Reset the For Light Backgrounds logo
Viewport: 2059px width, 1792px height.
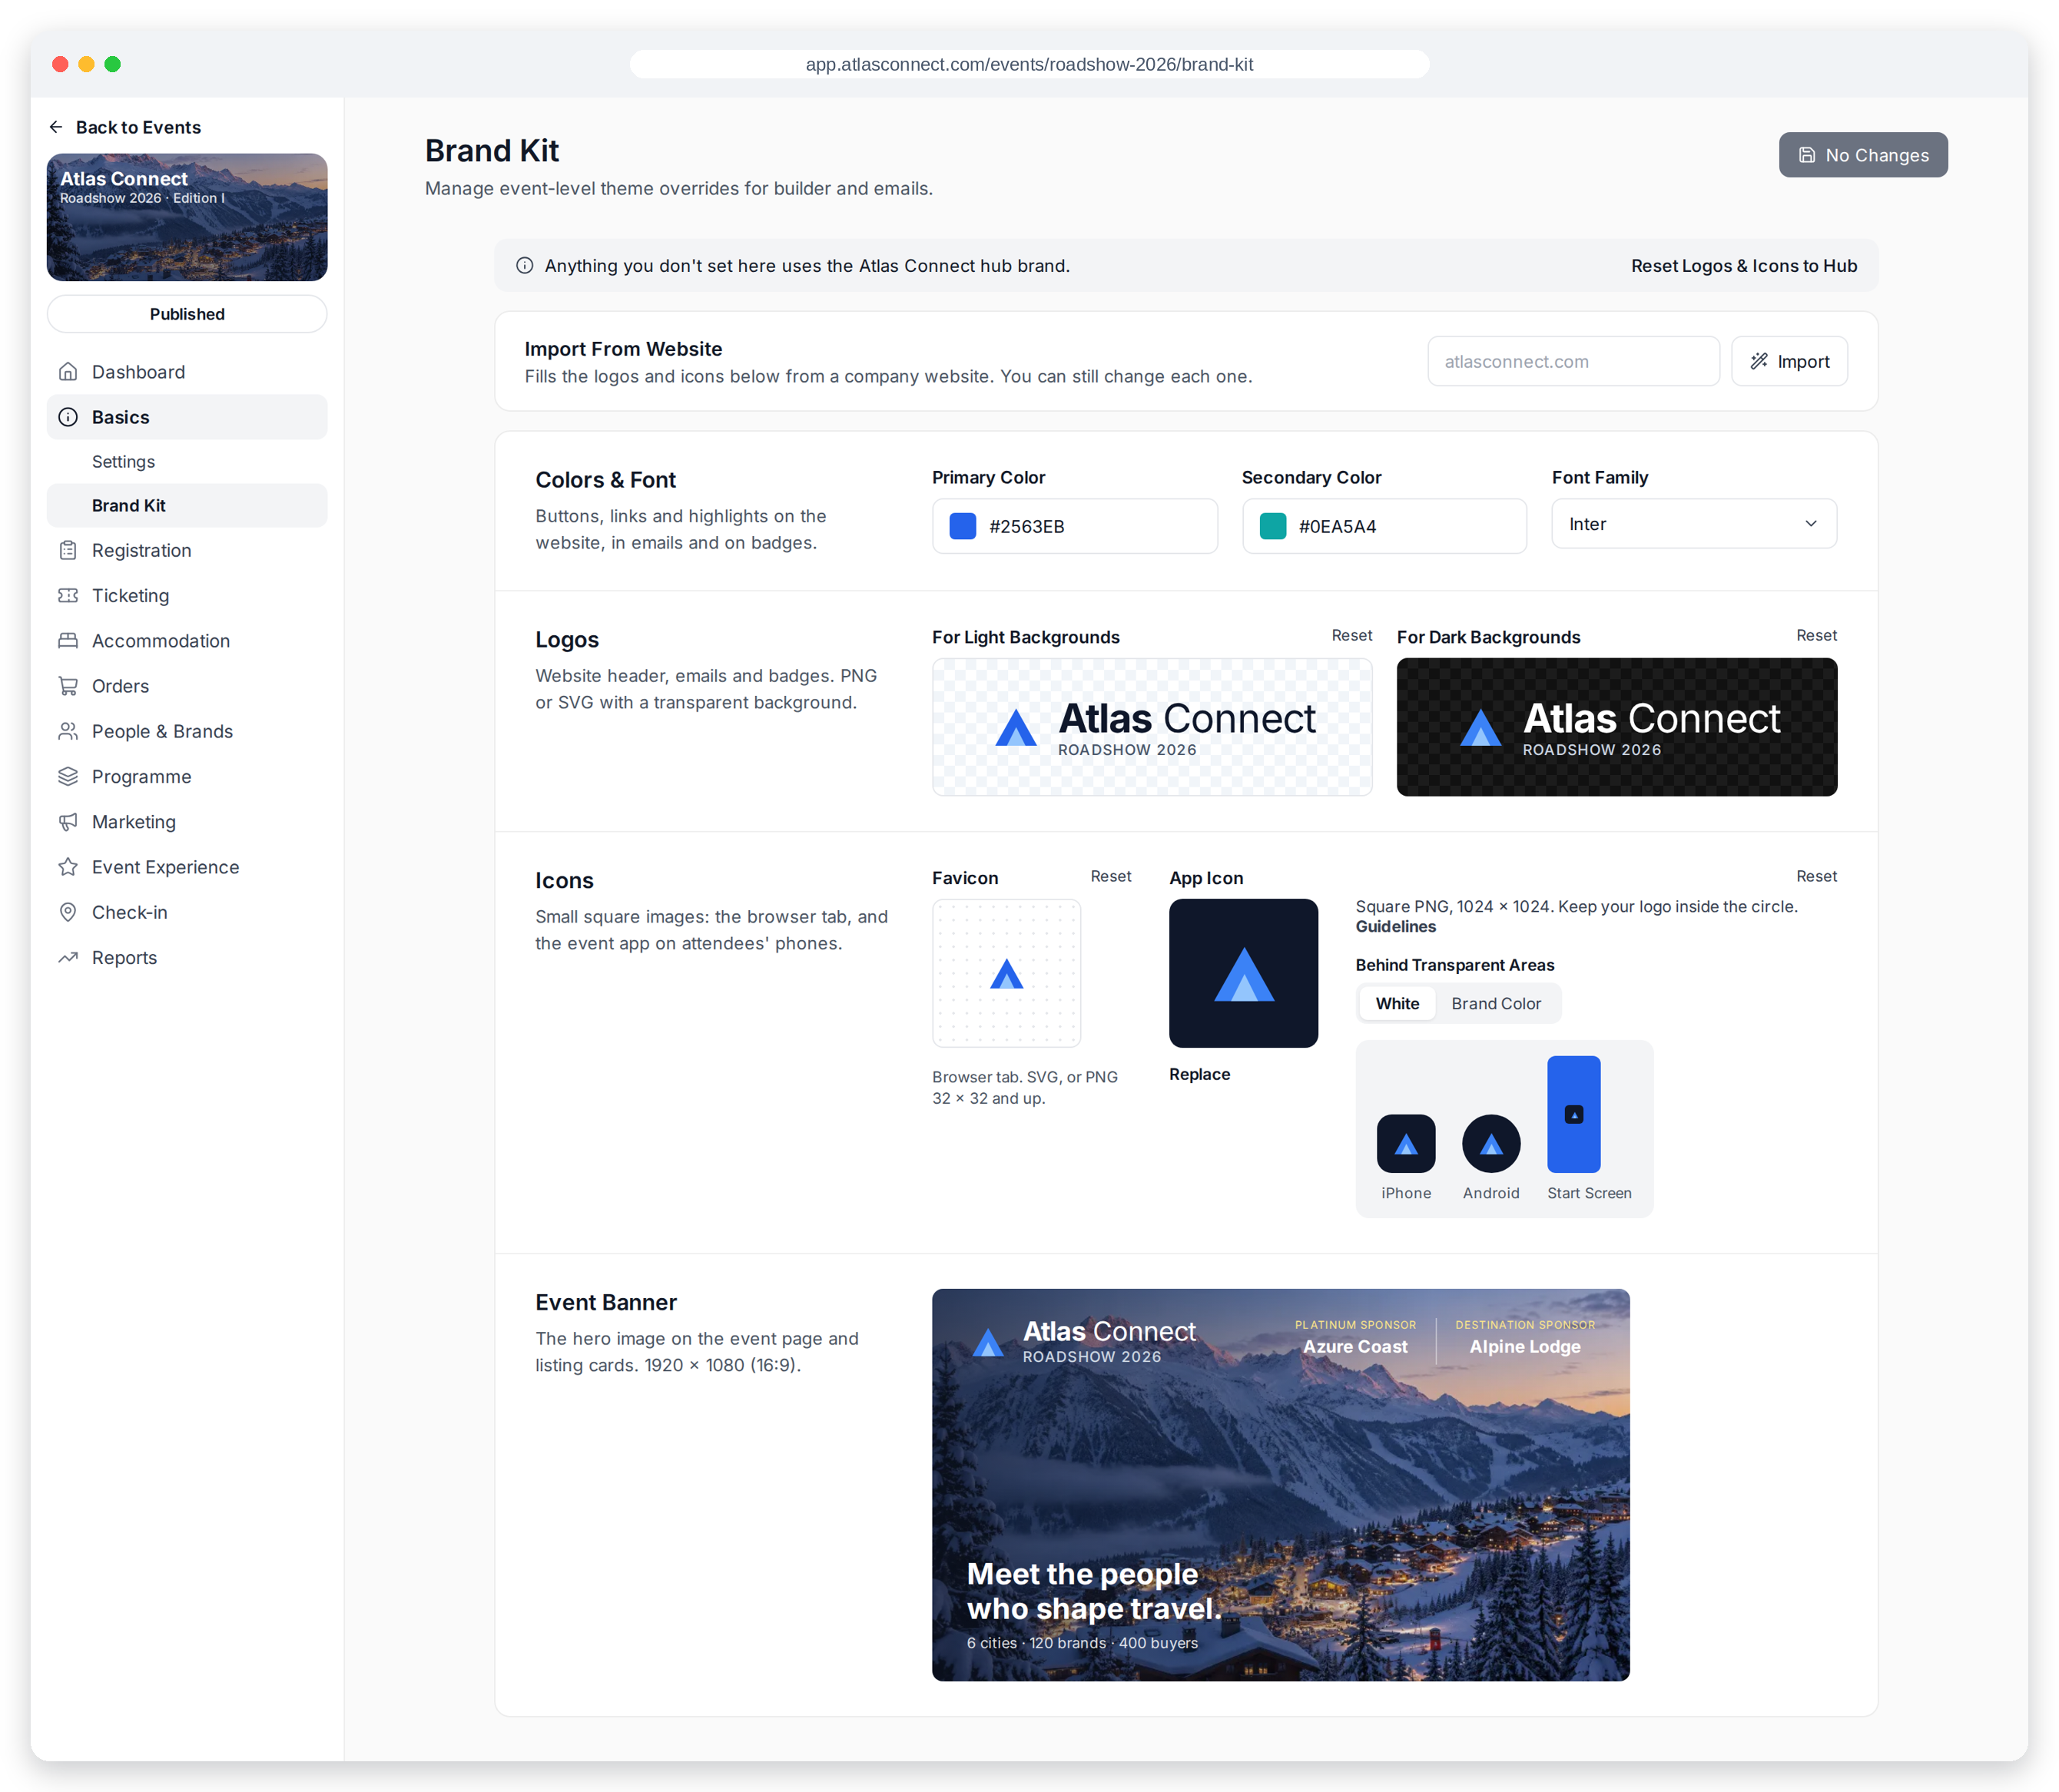[1351, 636]
